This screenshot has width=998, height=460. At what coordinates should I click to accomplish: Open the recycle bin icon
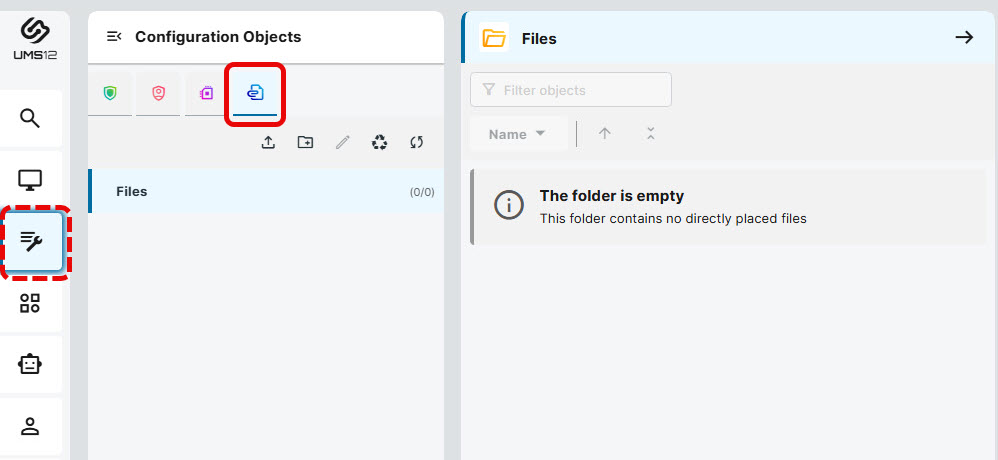click(x=379, y=143)
